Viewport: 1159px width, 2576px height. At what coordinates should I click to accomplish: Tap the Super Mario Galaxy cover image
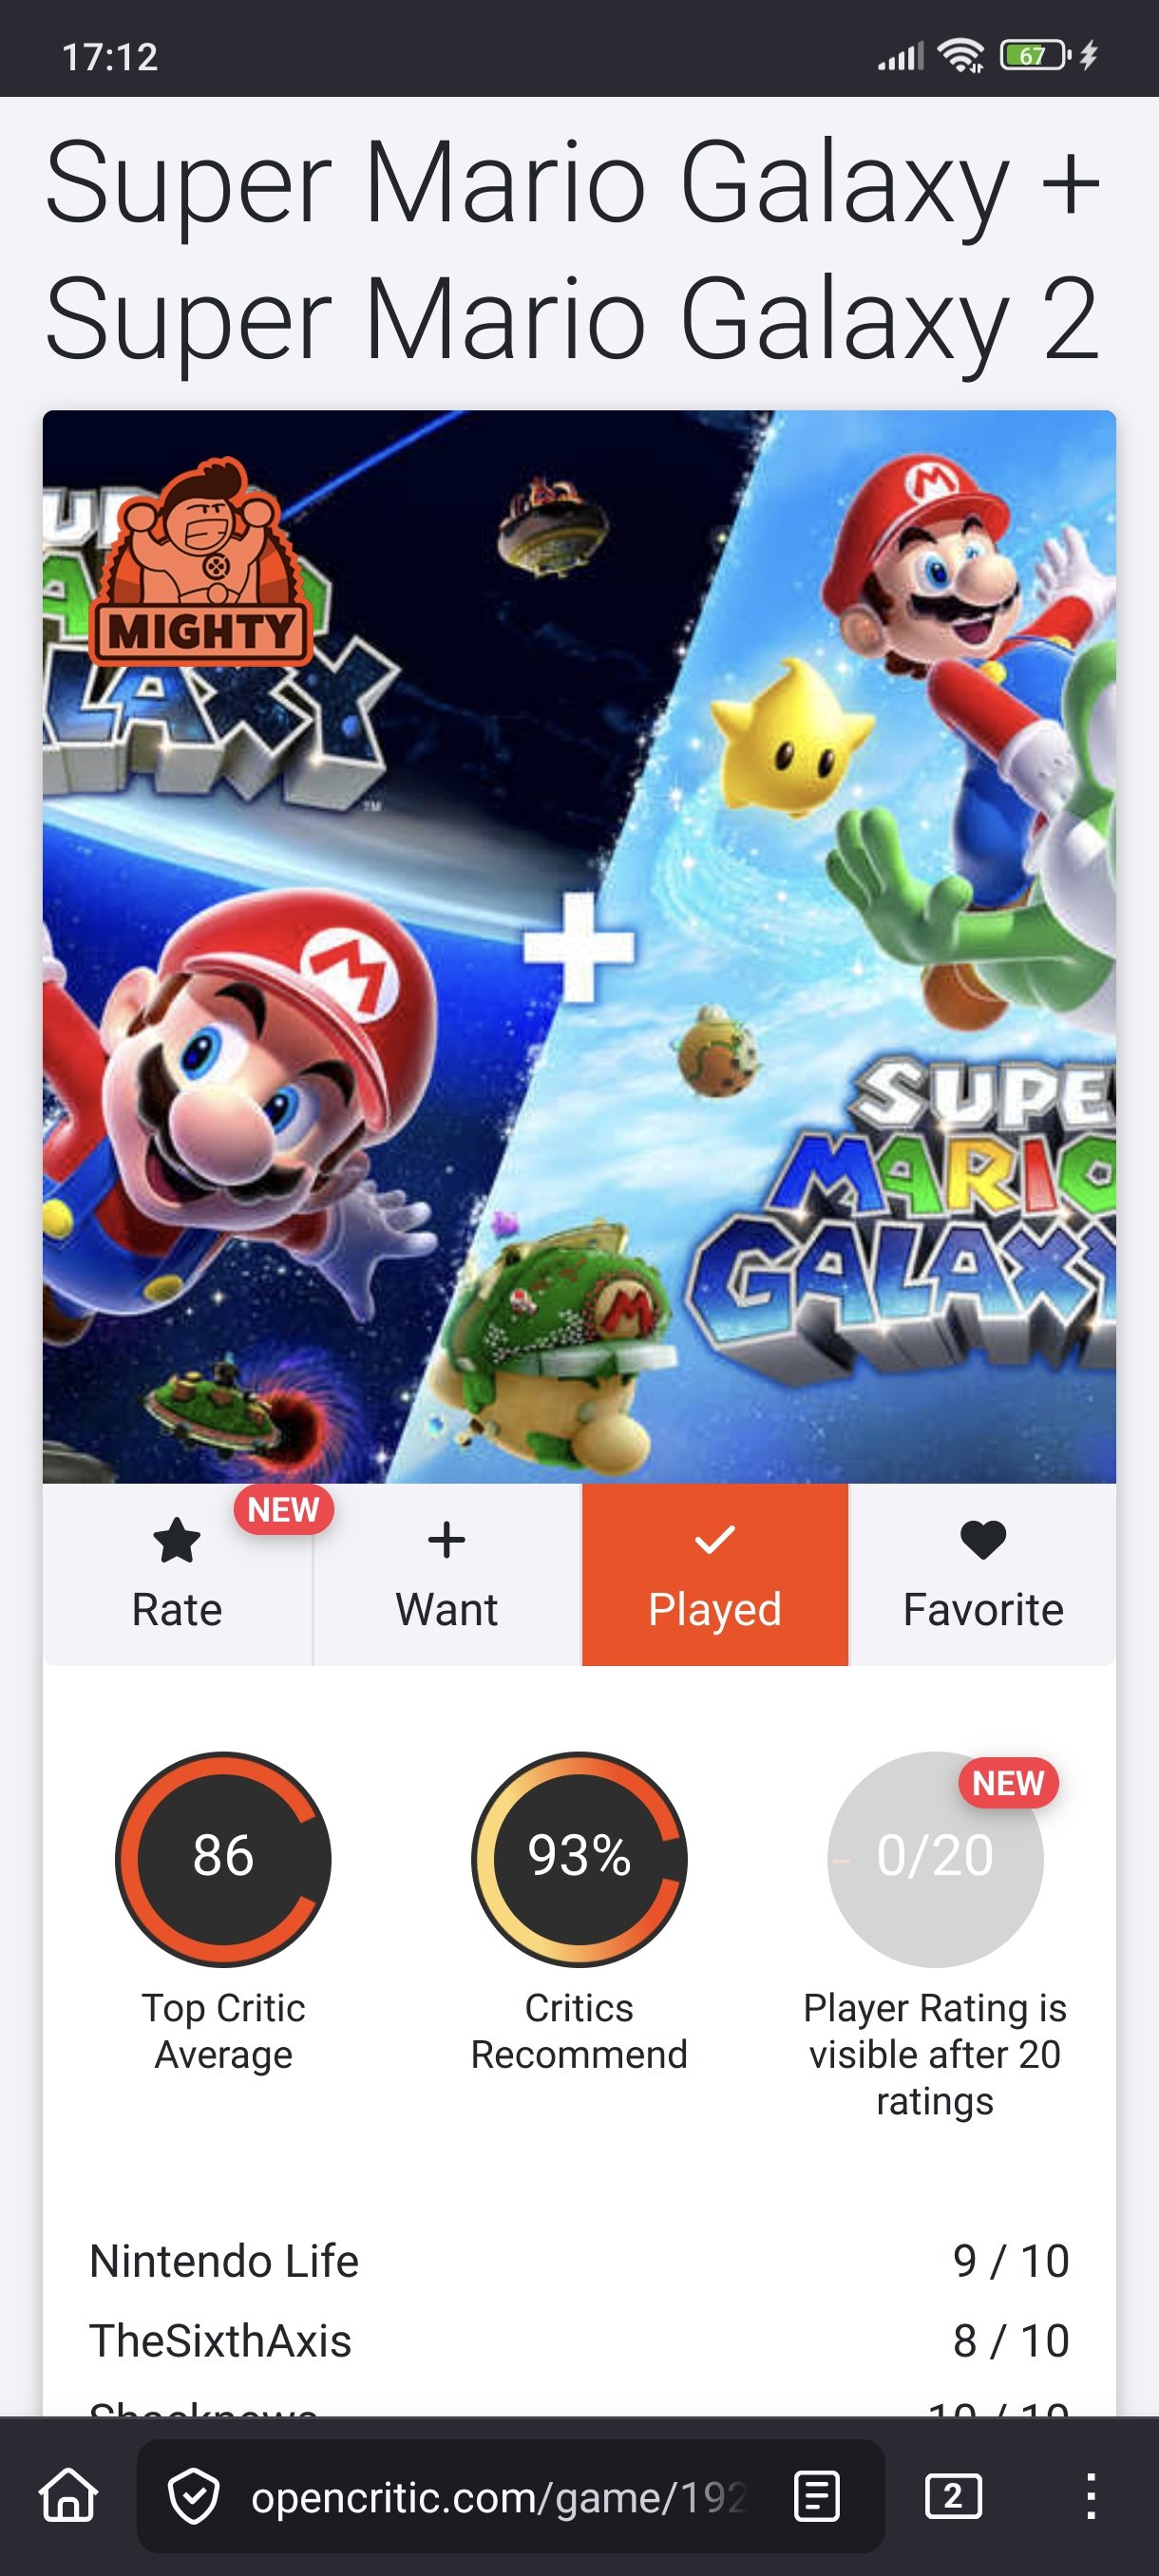coord(579,946)
